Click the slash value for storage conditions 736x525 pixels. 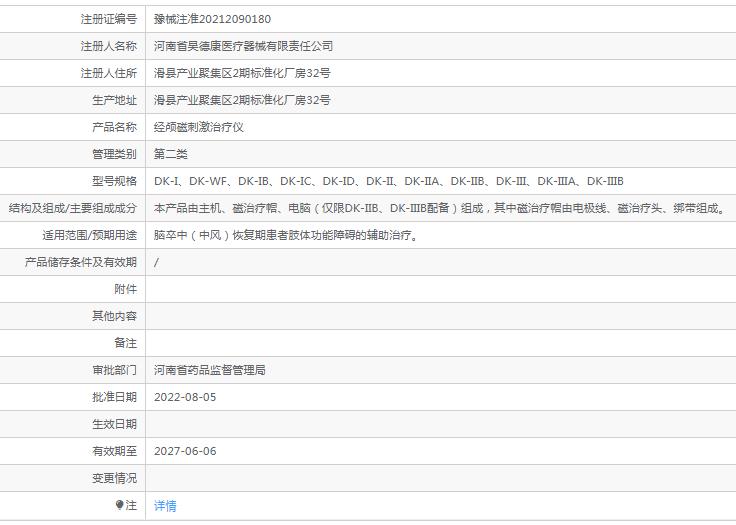(x=156, y=262)
